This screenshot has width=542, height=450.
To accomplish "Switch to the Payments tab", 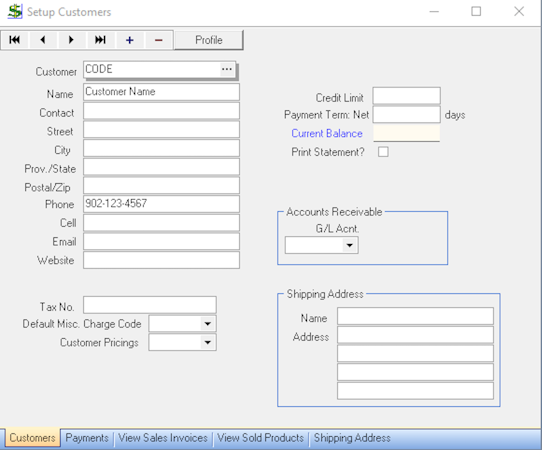I will tap(87, 438).
